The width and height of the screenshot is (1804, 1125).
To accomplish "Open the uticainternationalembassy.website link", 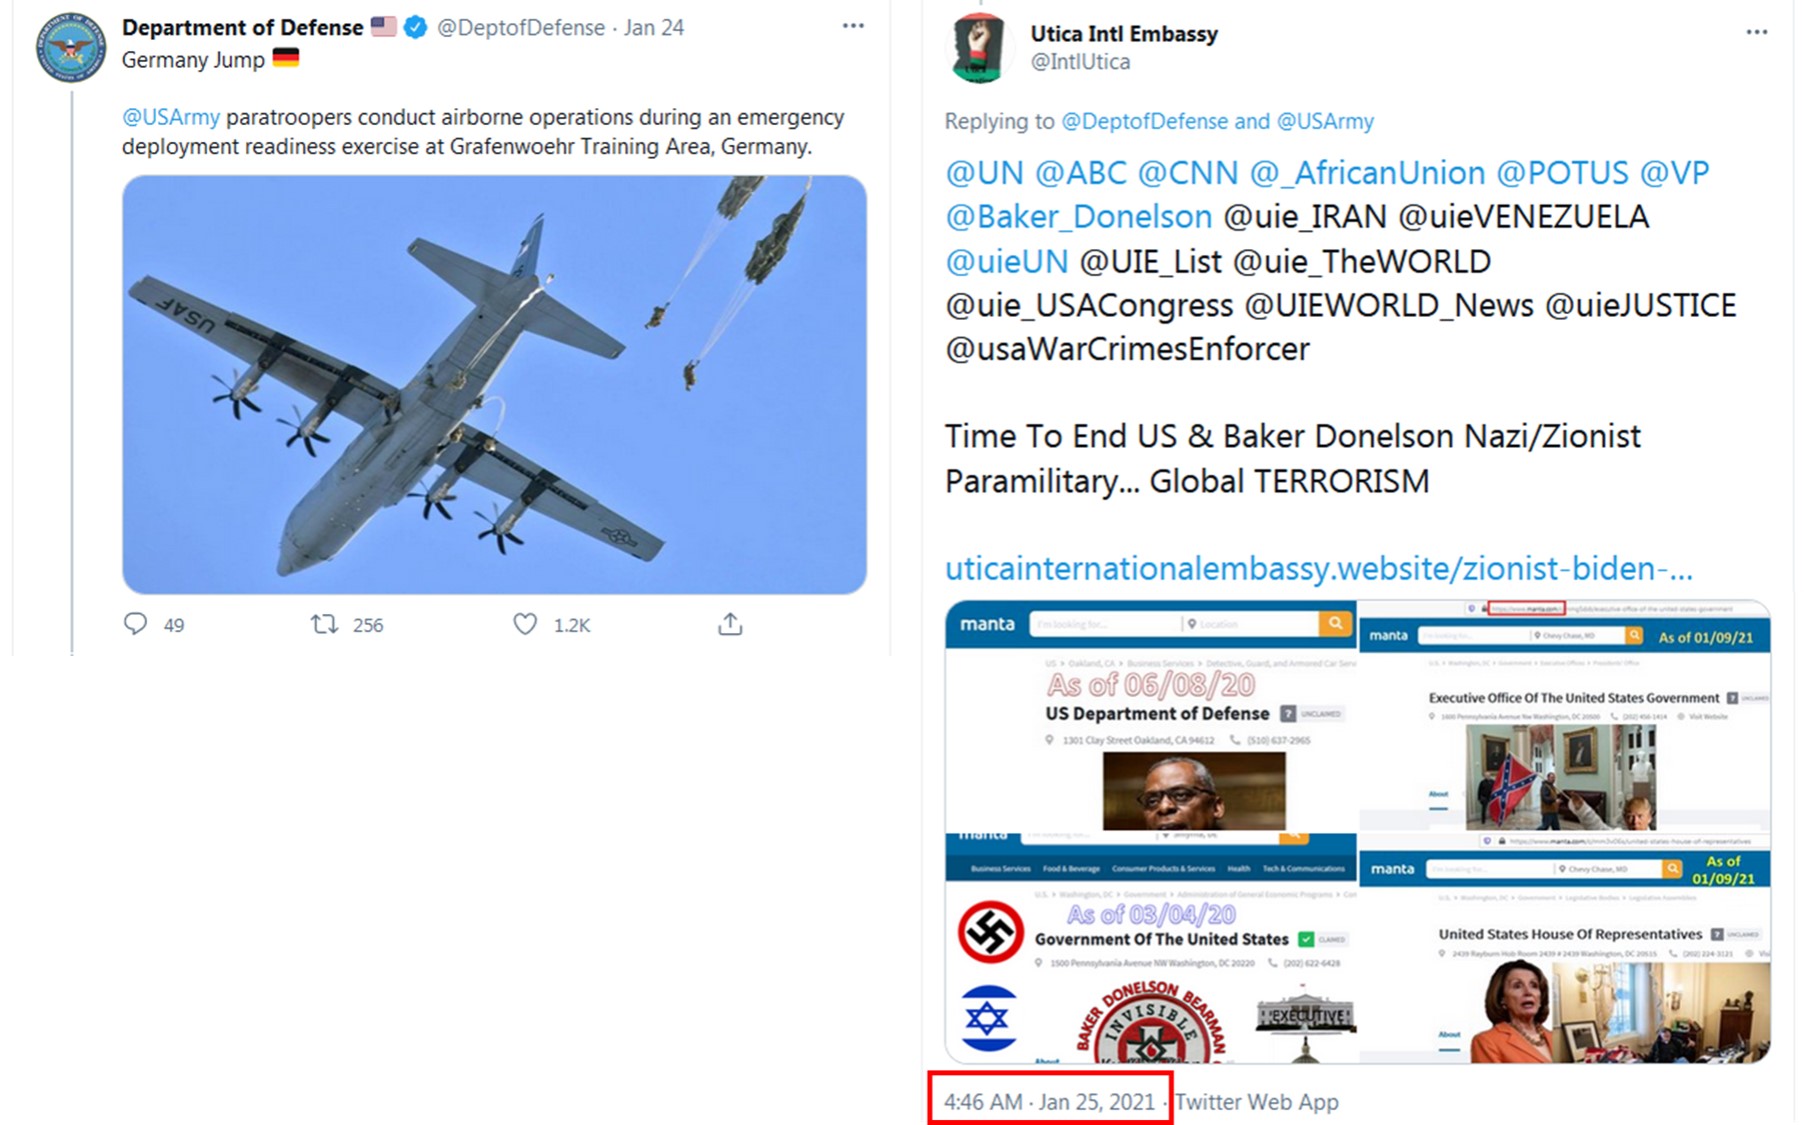I will click(1319, 568).
